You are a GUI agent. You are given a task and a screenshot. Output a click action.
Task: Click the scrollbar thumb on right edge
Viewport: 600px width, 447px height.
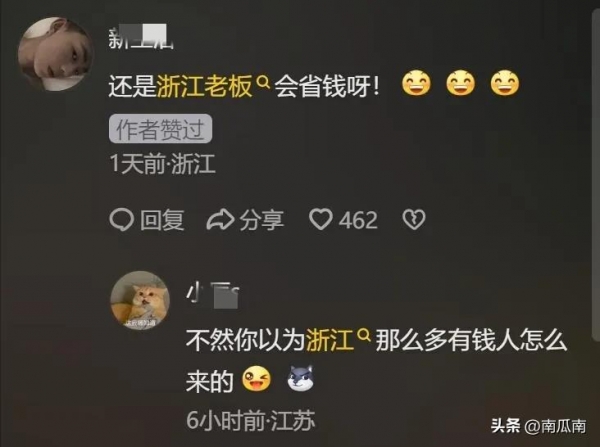point(596,175)
